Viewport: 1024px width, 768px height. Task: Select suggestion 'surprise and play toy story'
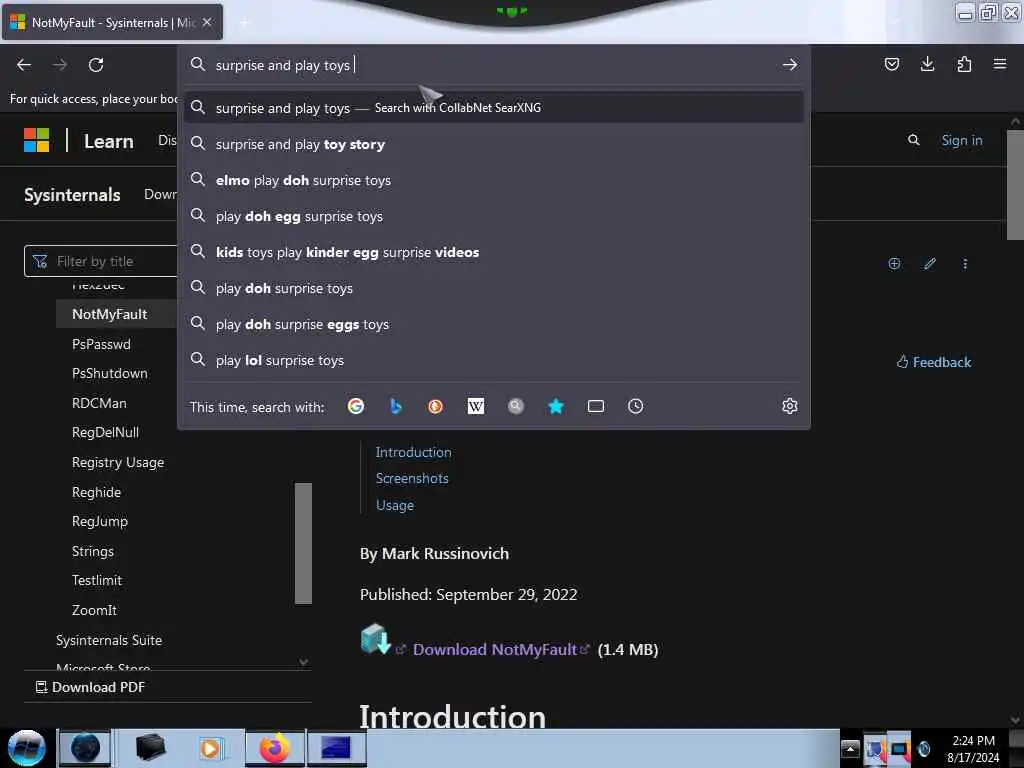pos(494,144)
